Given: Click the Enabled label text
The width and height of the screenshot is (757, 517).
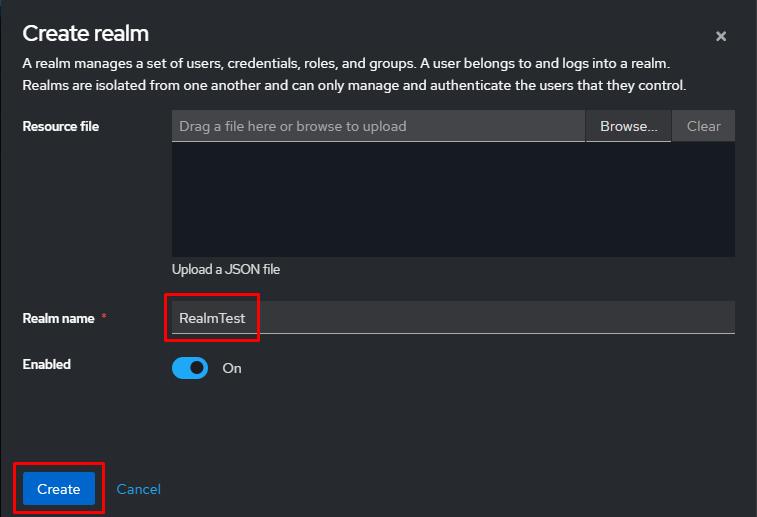Looking at the screenshot, I should [47, 364].
